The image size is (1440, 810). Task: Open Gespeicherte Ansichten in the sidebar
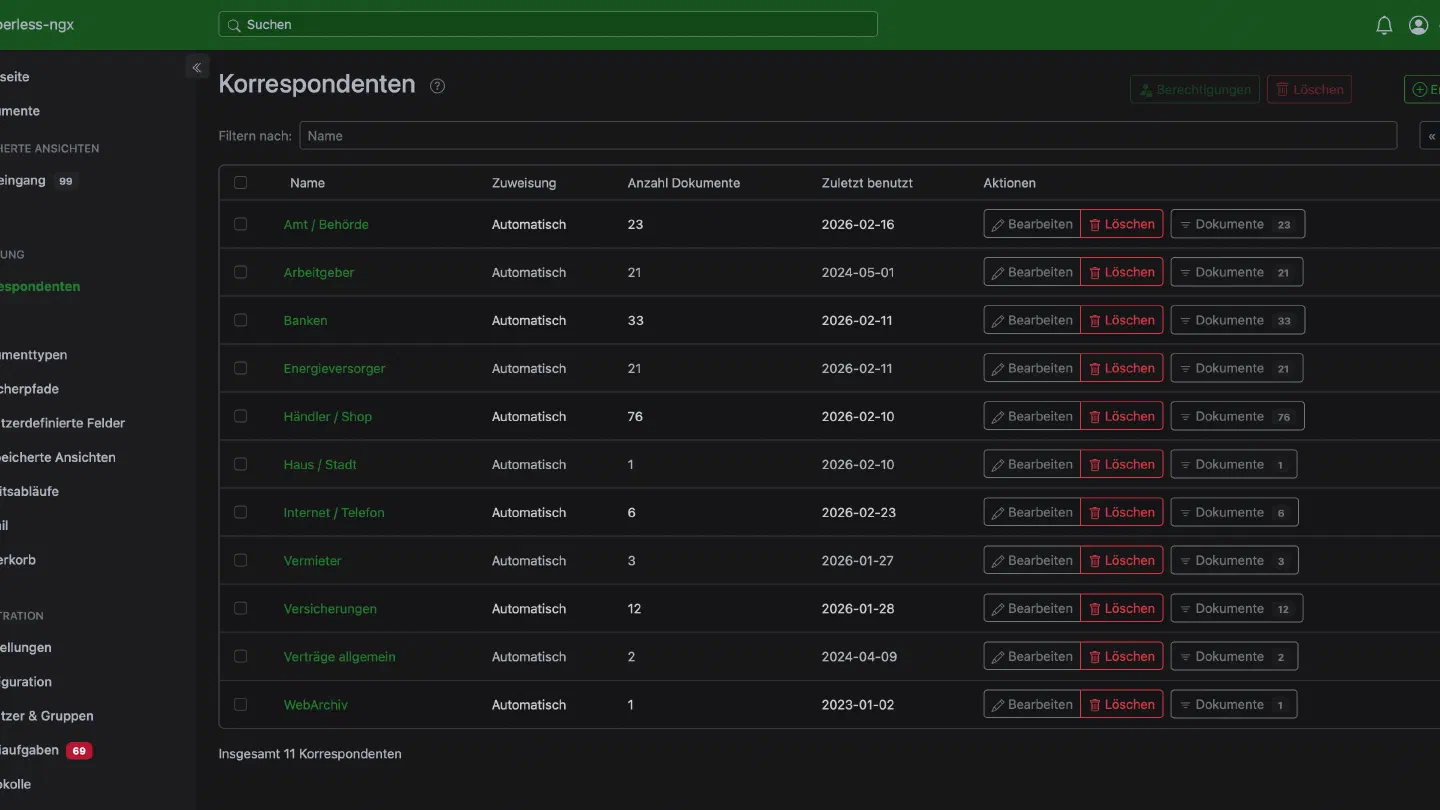coord(58,457)
